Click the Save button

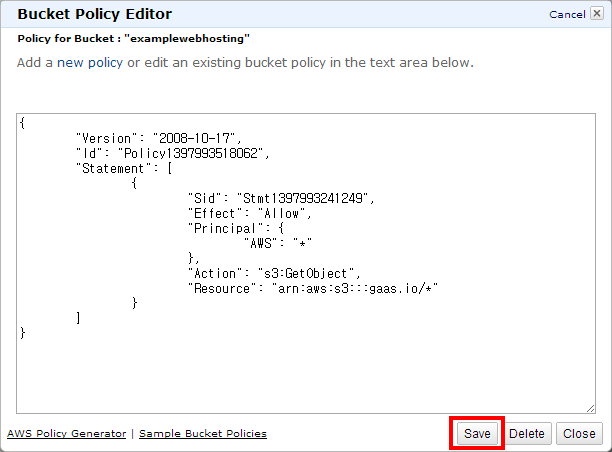click(477, 434)
